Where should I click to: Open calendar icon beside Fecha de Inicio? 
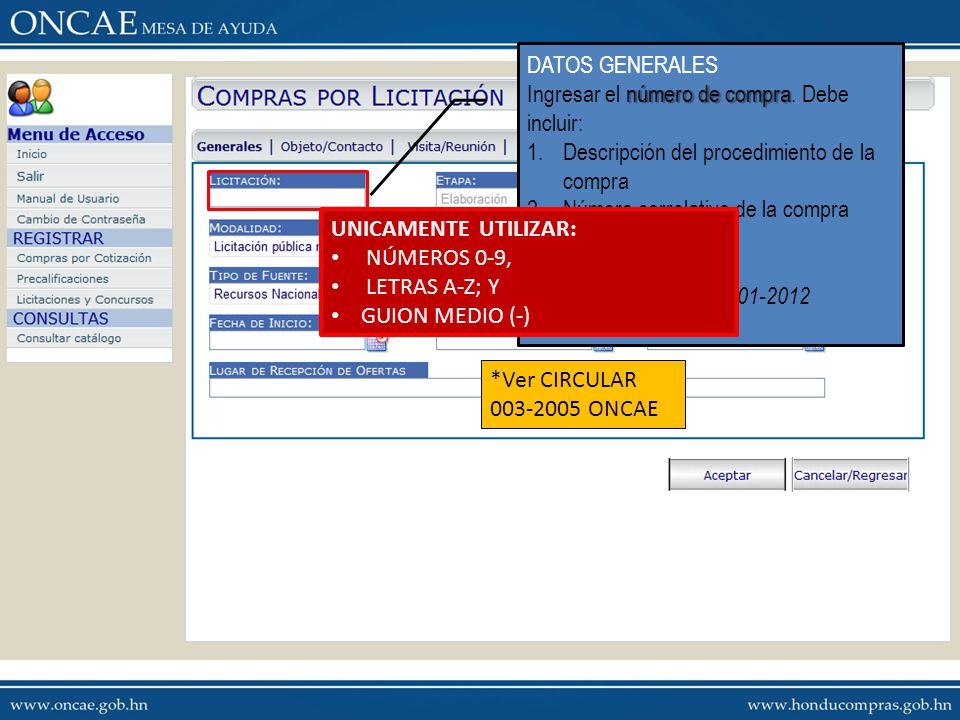[377, 342]
